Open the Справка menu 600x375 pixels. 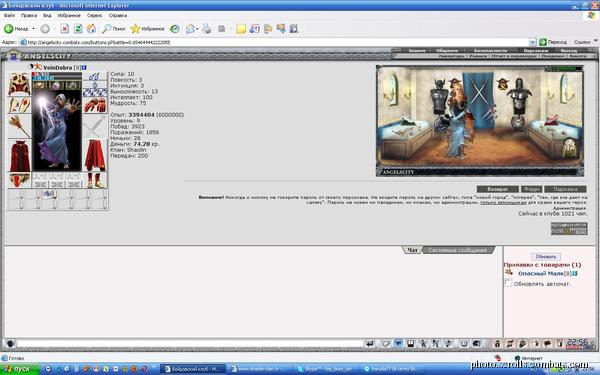(118, 15)
